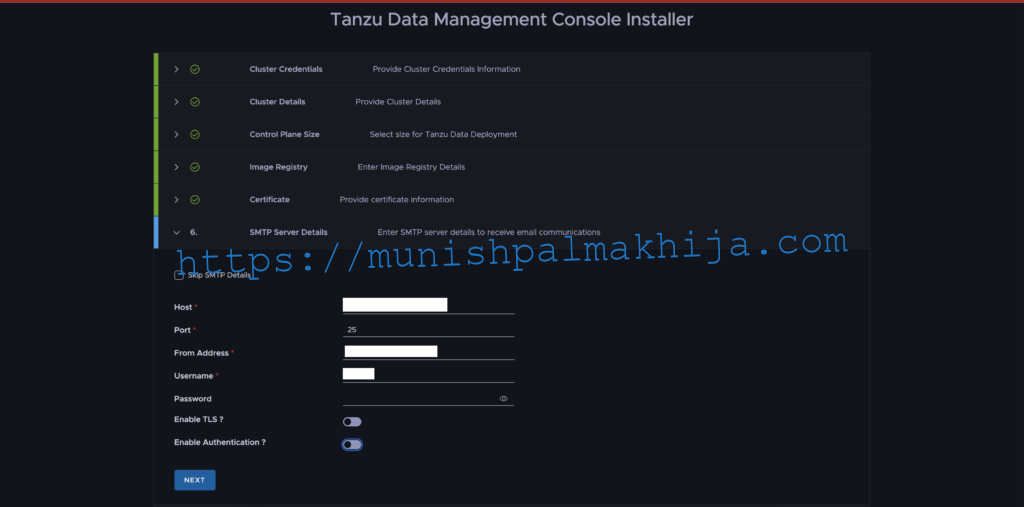Click 'Provide Cluster Credentials Information' description

(447, 69)
